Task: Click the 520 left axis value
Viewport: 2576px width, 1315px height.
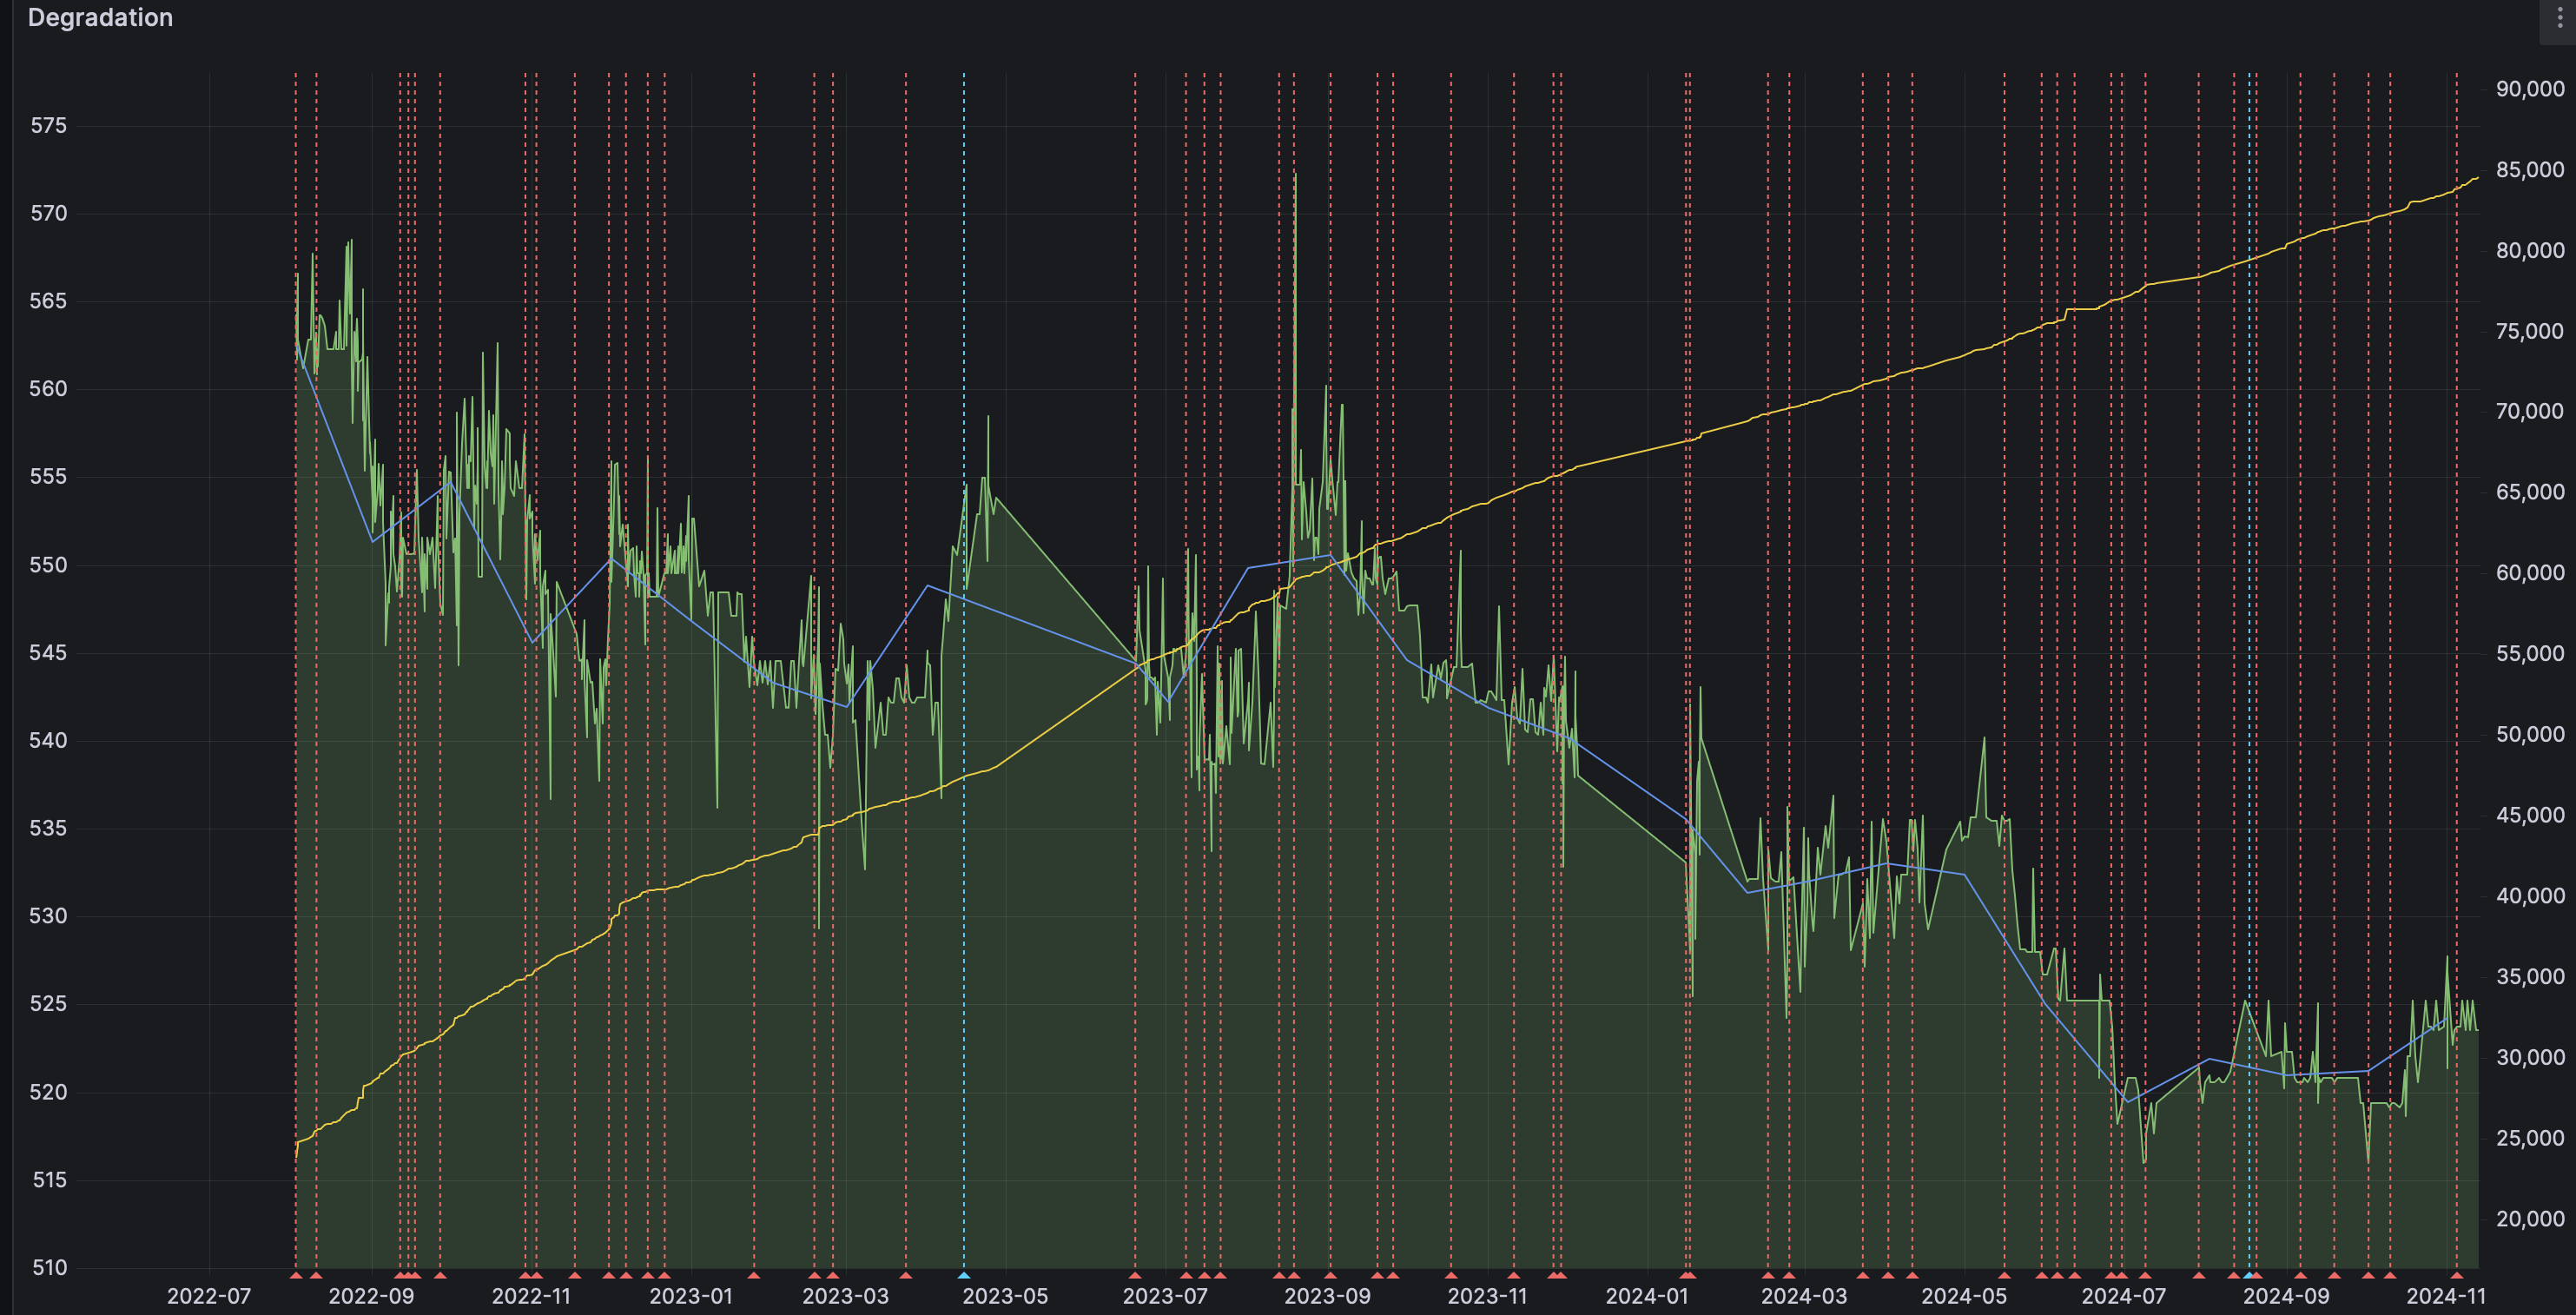Action: point(48,1092)
